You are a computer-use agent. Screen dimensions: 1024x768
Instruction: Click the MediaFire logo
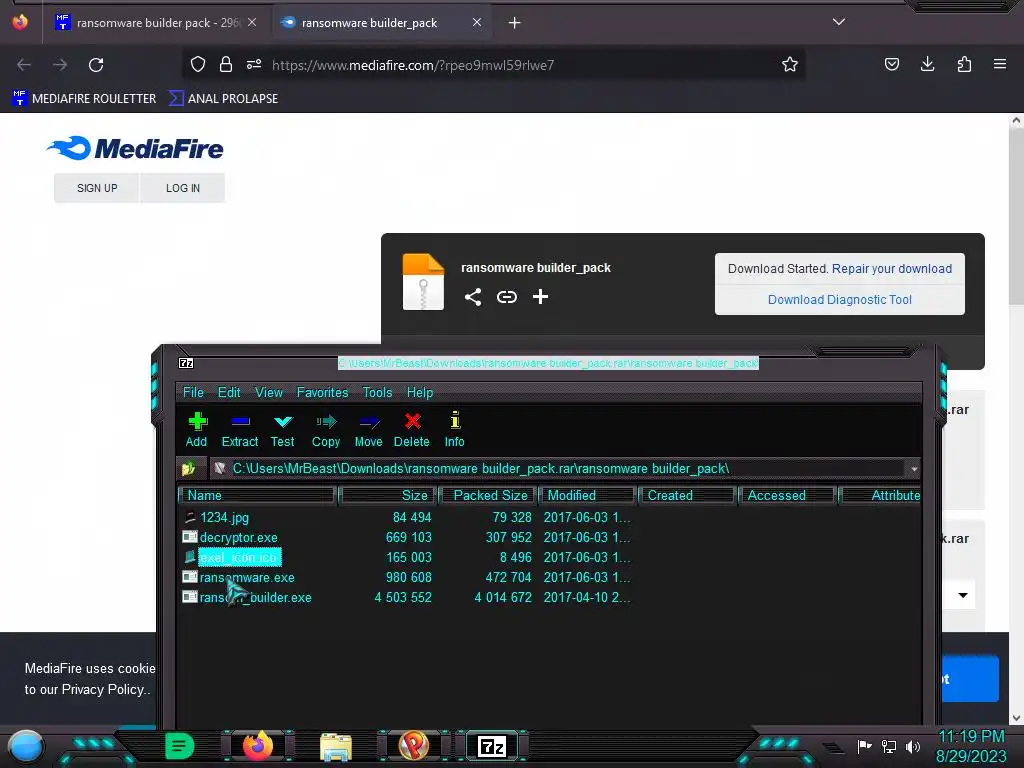coord(135,148)
